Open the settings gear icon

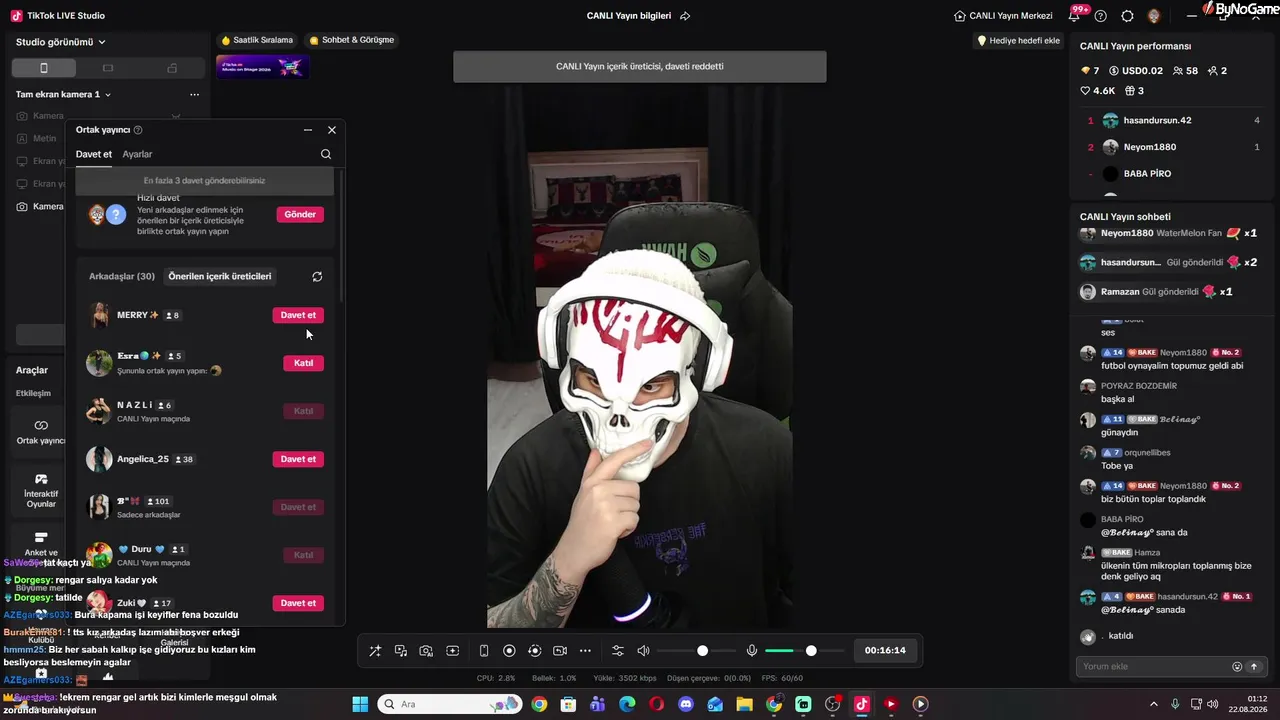1127,16
